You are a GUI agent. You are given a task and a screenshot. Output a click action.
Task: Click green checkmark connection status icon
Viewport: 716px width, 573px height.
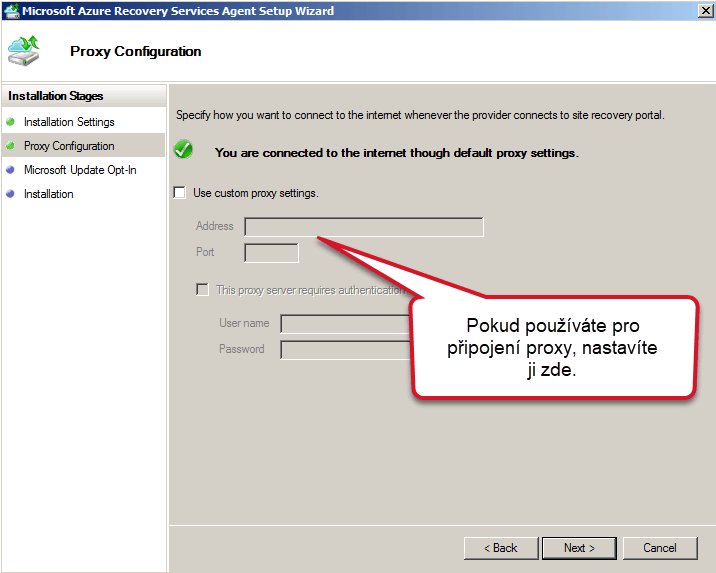(x=184, y=149)
